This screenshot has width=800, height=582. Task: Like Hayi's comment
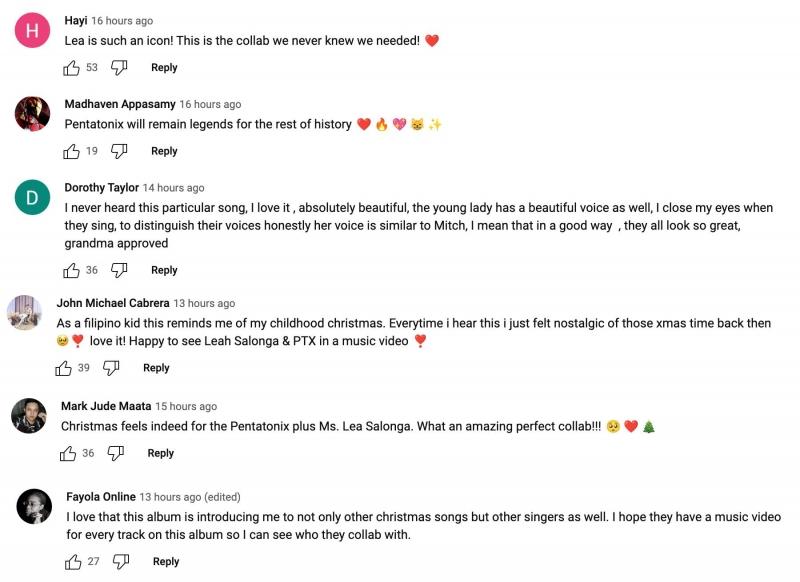pos(72,67)
